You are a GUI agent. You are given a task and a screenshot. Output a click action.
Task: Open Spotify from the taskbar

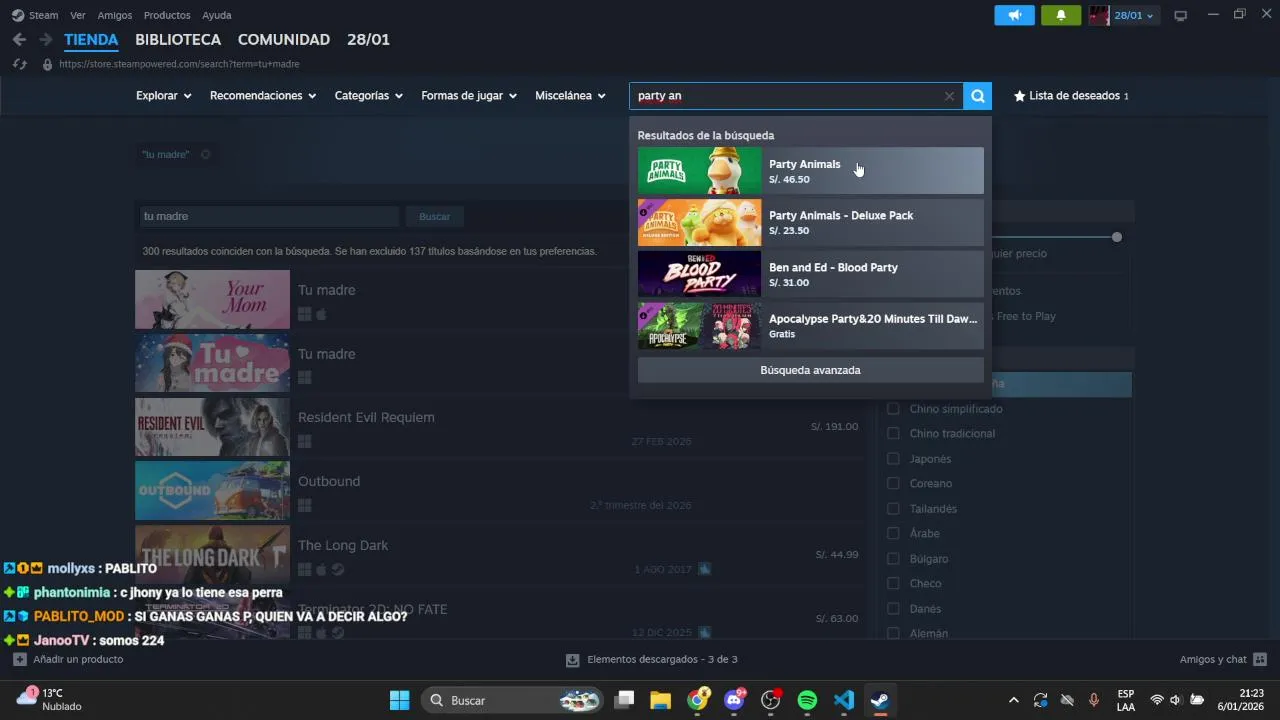pyautogui.click(x=807, y=700)
